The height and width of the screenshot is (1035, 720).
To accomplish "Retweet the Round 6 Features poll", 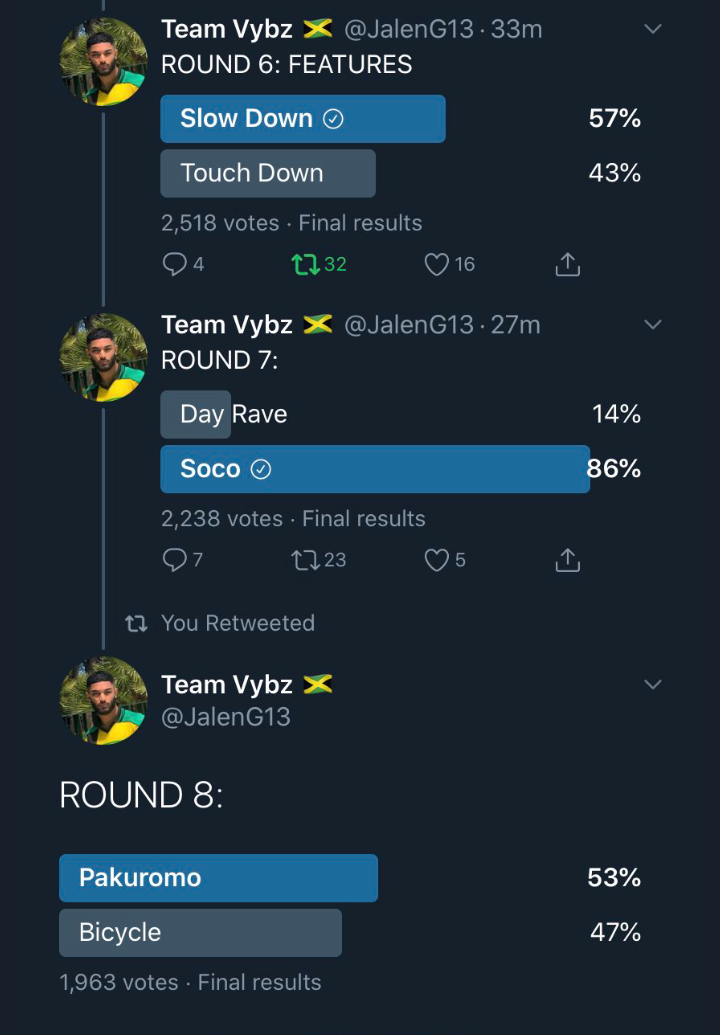I will pos(303,264).
